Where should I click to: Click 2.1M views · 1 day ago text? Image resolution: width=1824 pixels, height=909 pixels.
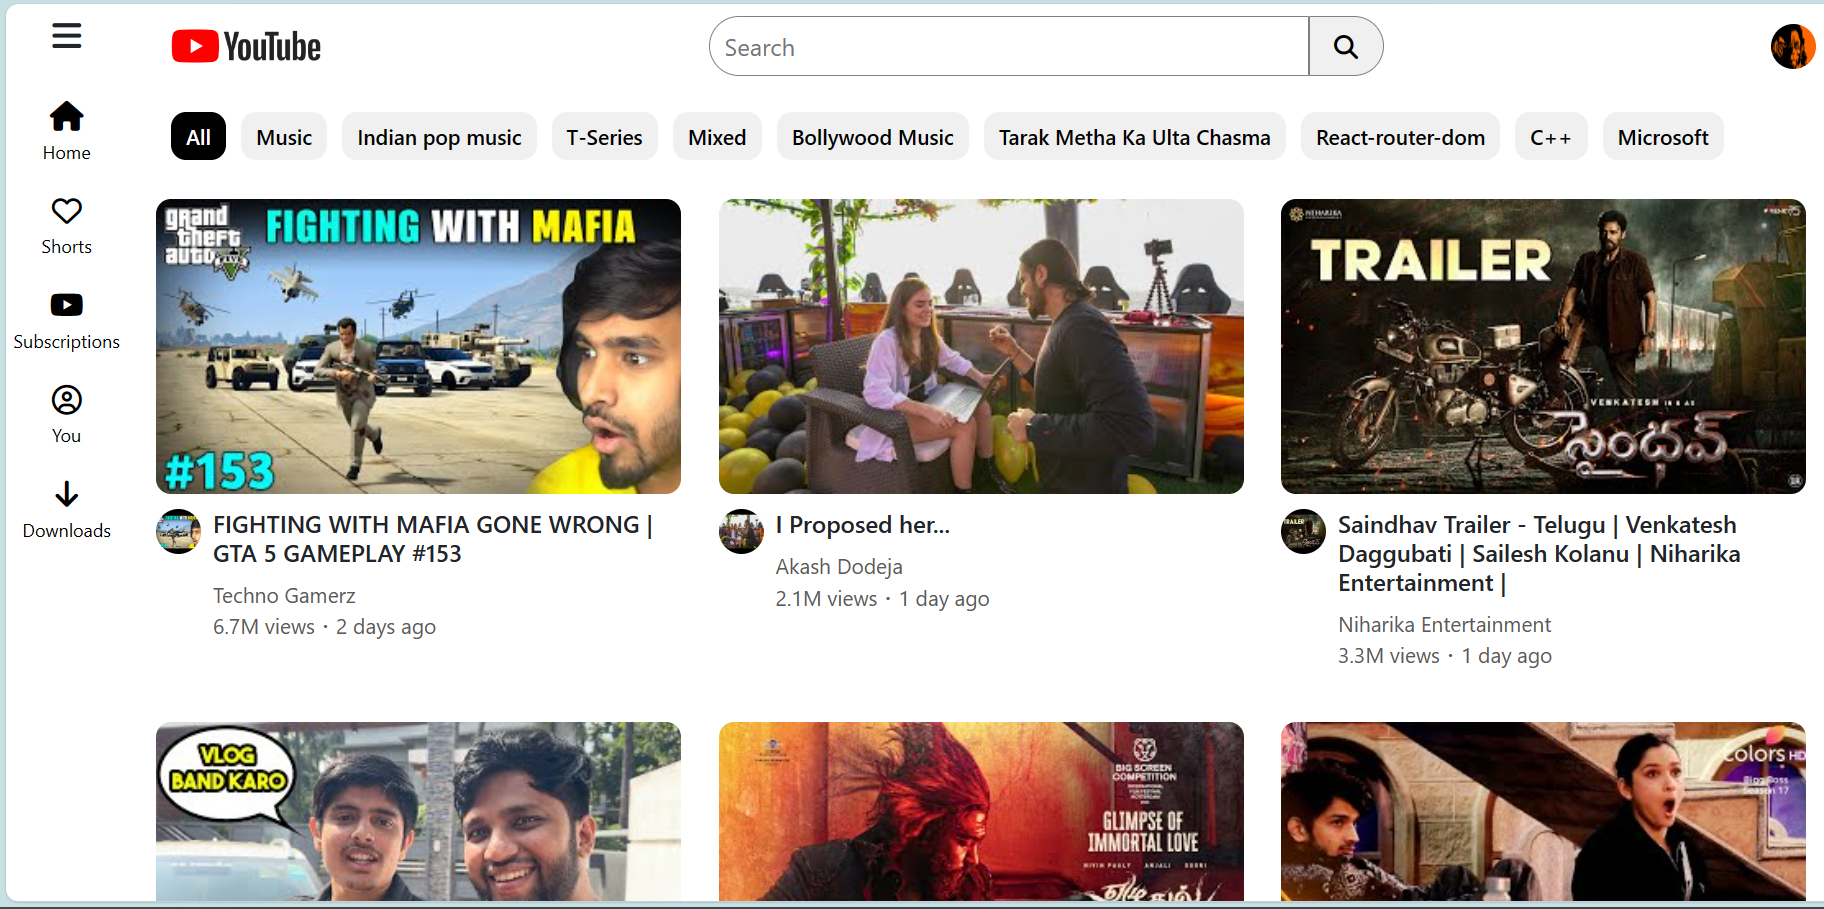pyautogui.click(x=882, y=599)
